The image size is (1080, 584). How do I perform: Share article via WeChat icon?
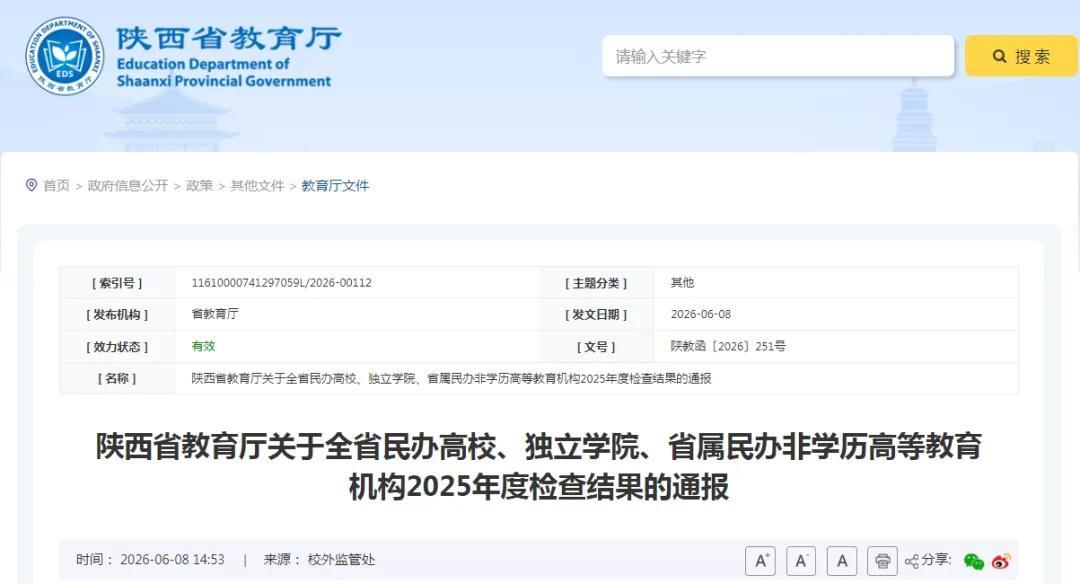coord(974,561)
